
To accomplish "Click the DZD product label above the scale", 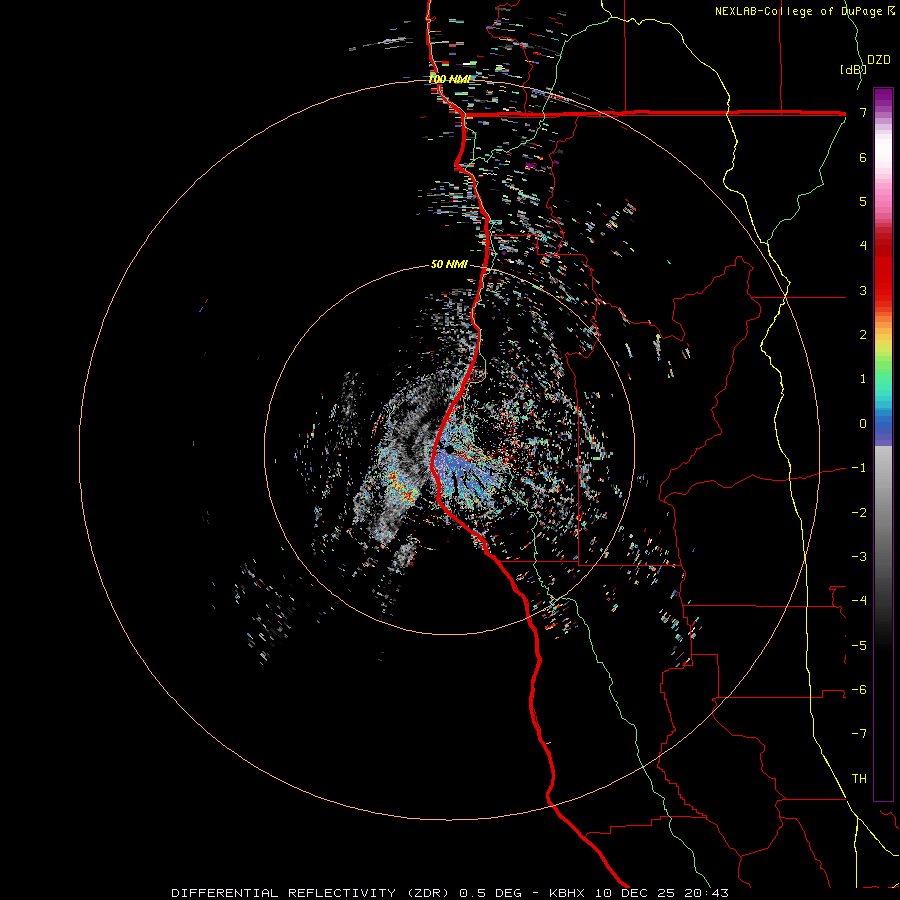I will [879, 60].
